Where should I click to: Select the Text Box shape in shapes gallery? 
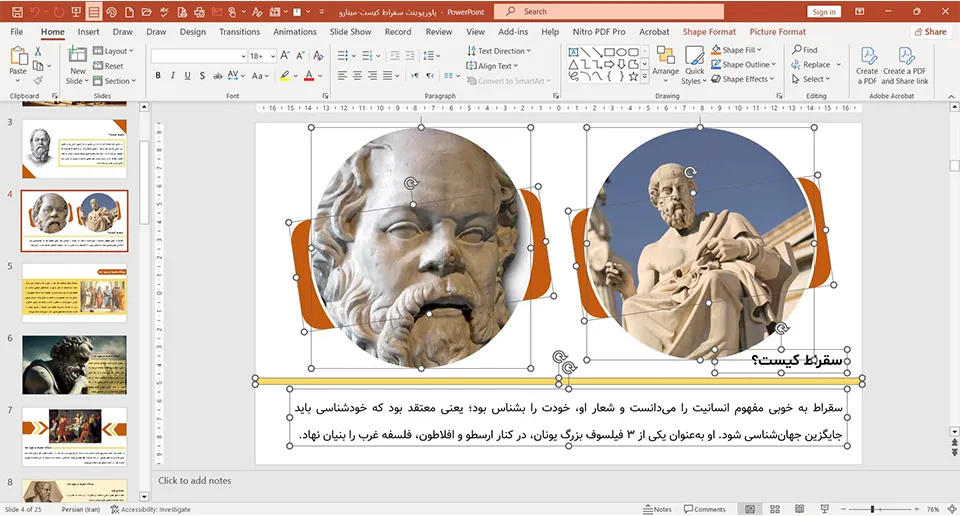(573, 52)
